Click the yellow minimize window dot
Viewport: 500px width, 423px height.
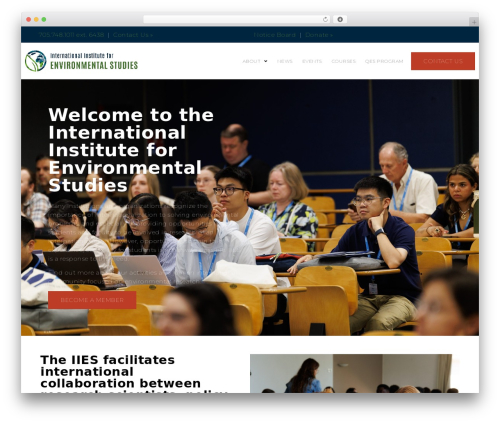point(36,20)
